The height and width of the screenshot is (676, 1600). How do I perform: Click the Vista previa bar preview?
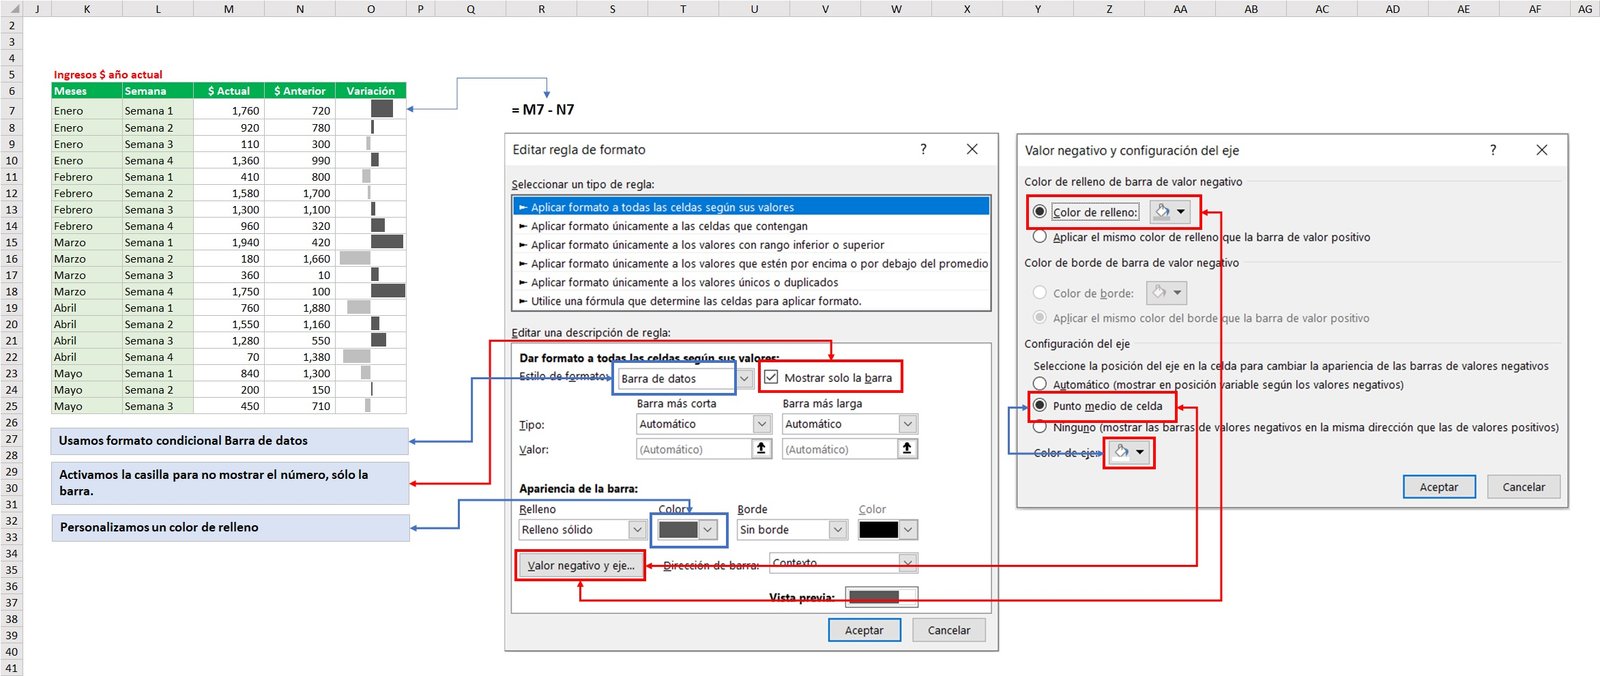[x=881, y=597]
